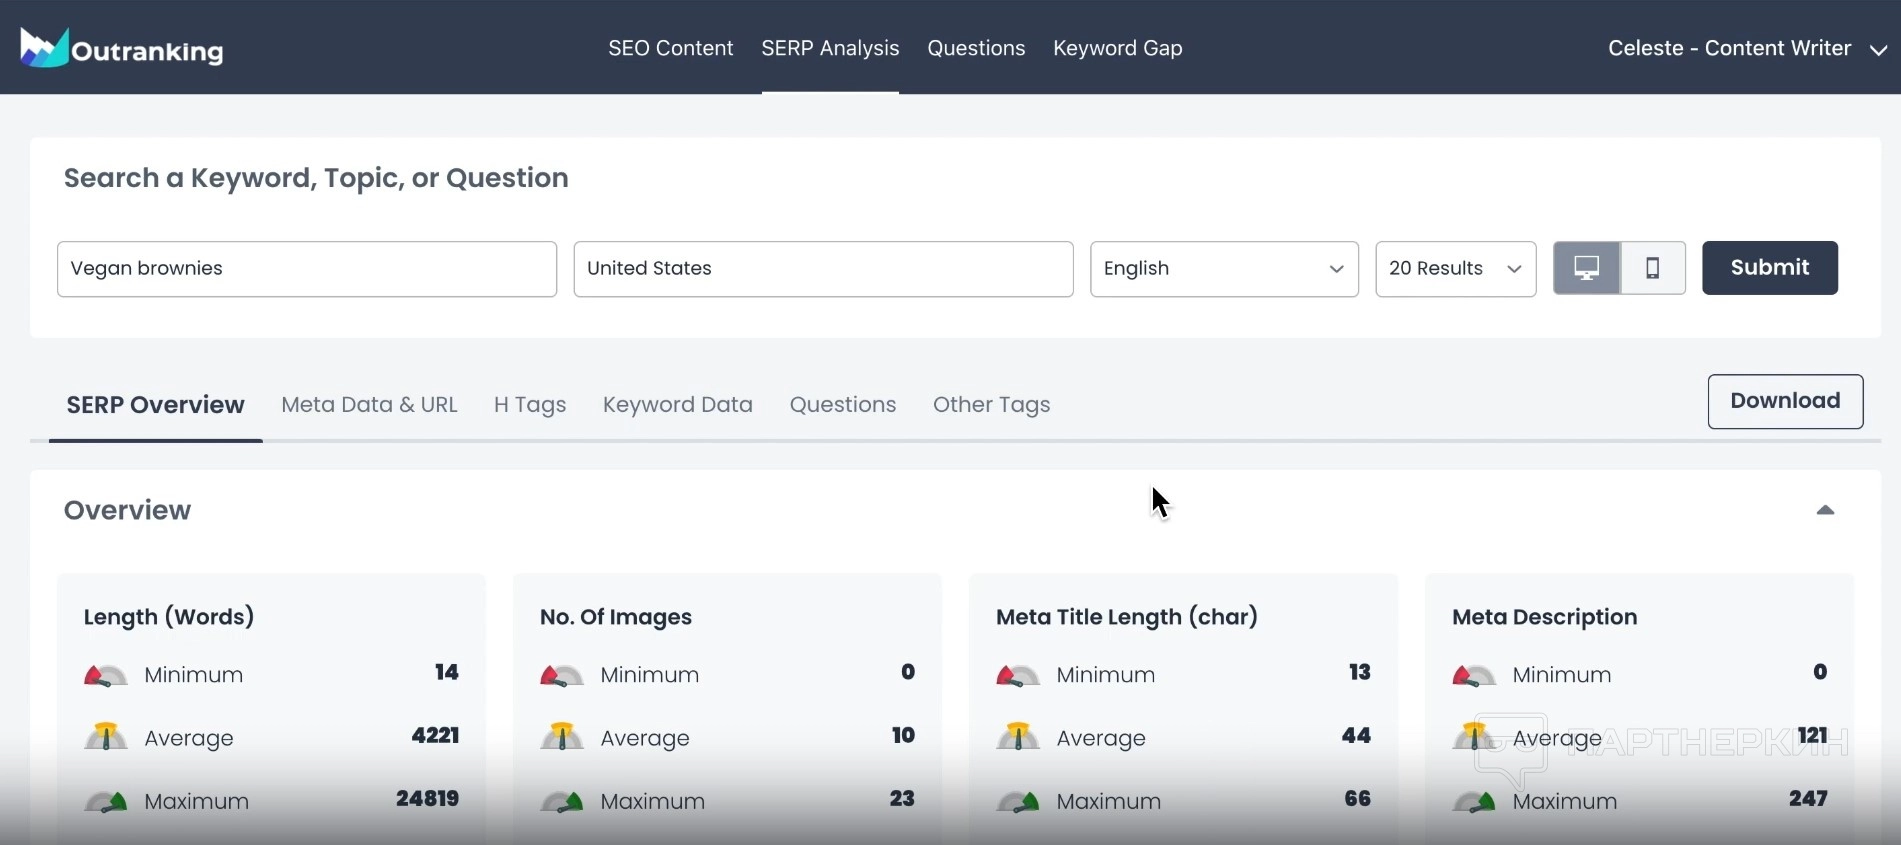Click red gauge icon for Images Minimum

[561, 676]
